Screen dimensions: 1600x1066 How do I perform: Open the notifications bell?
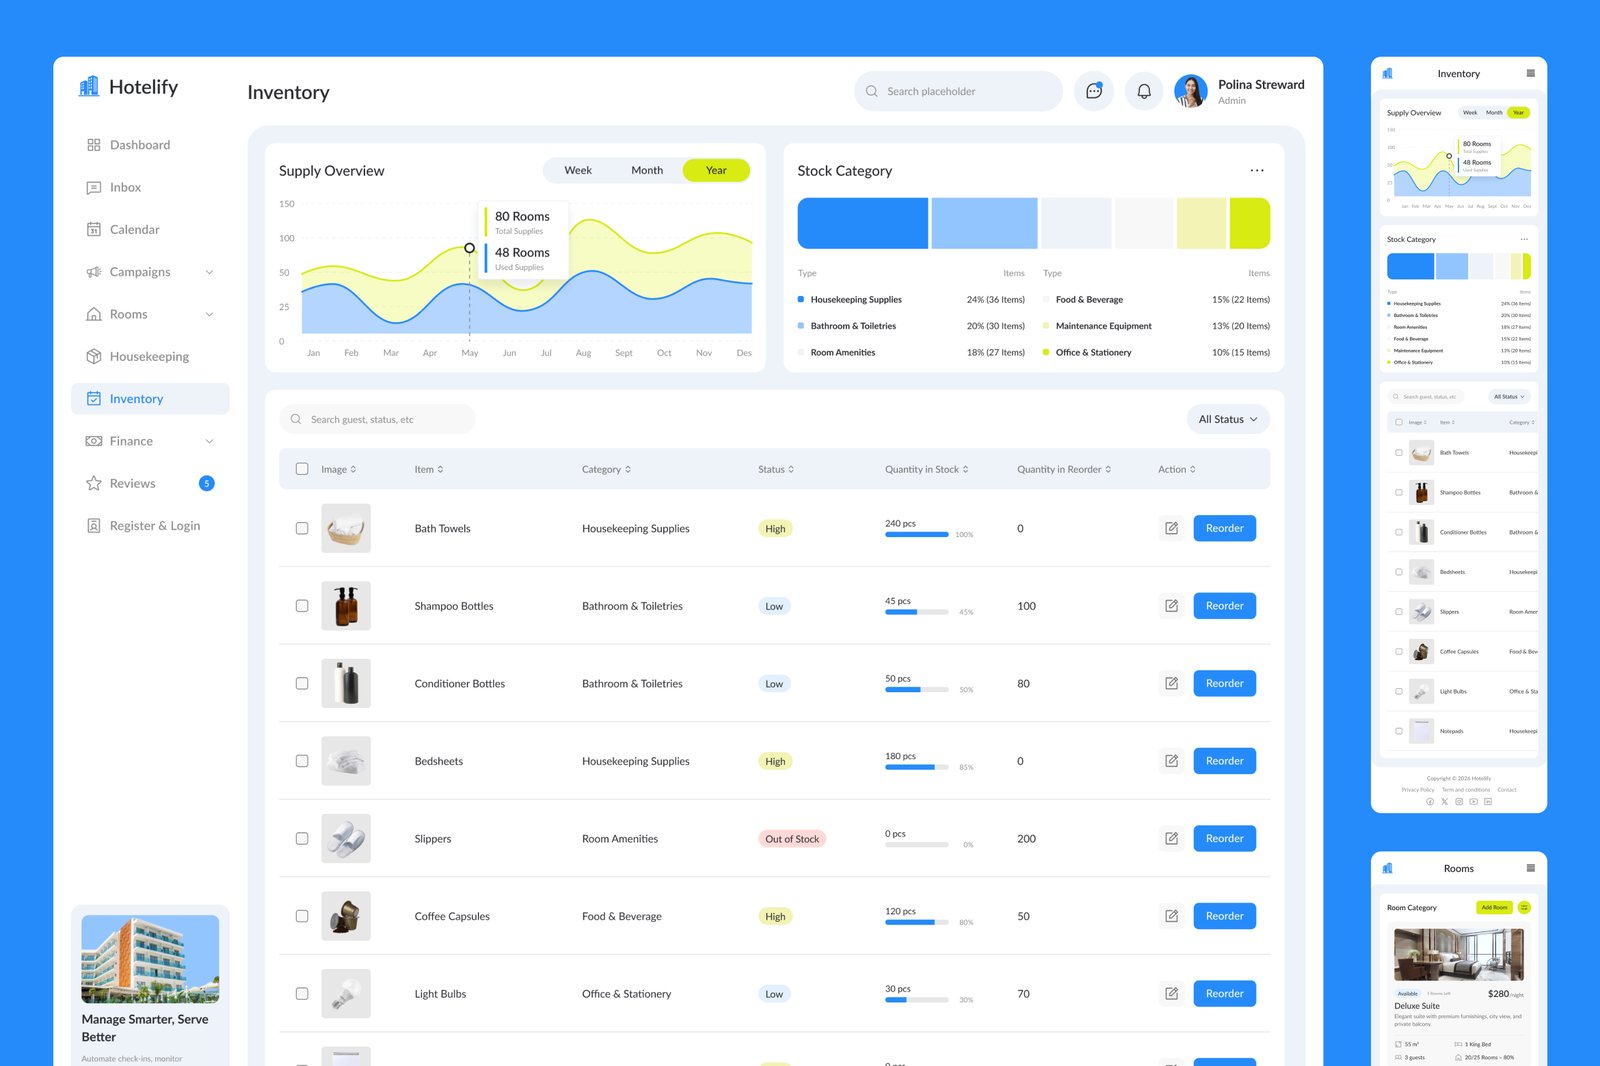(x=1143, y=91)
